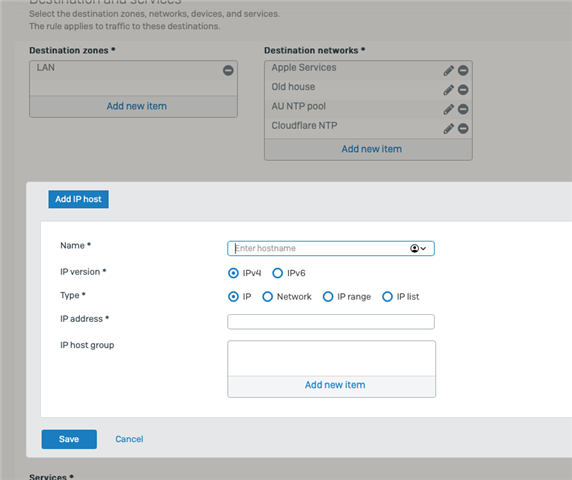Focus the IP address input field

[331, 322]
